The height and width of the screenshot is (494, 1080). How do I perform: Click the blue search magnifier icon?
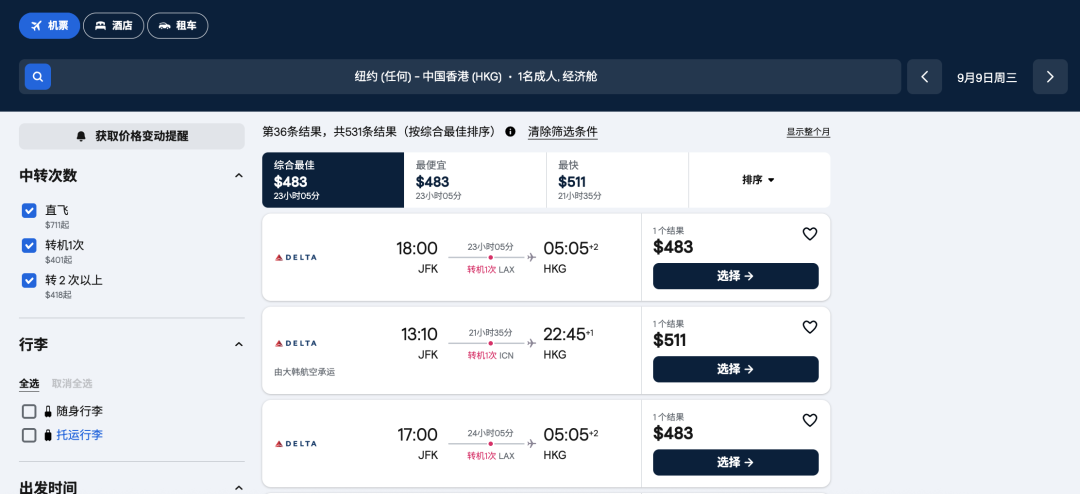click(38, 77)
